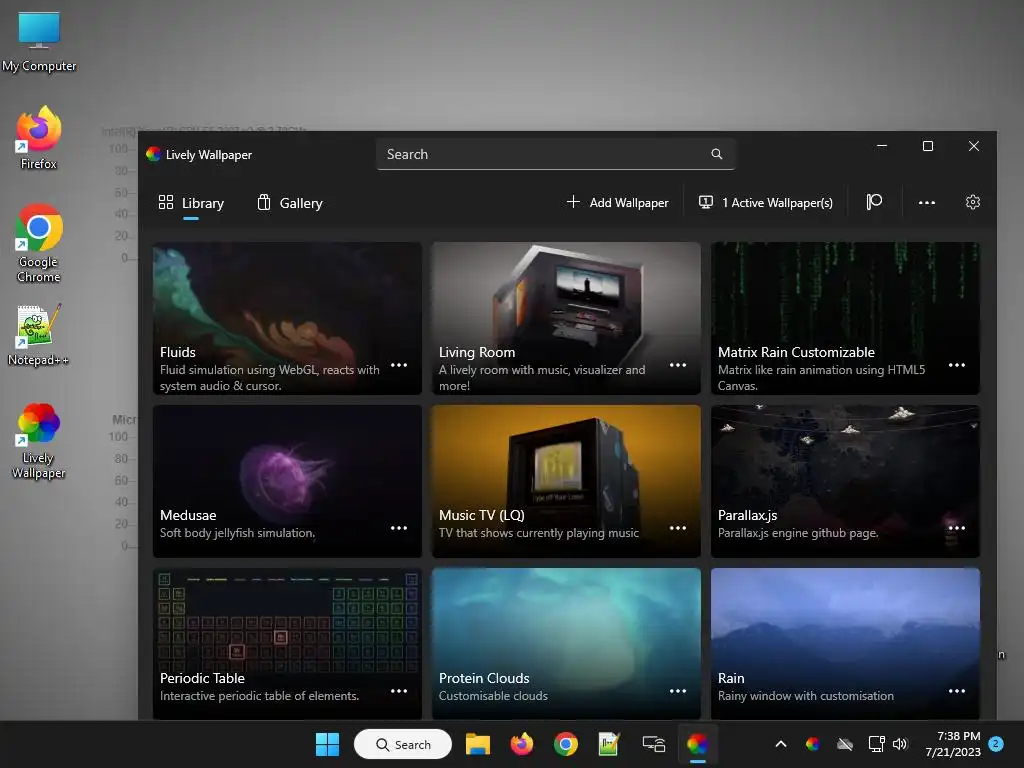Select Firefox desktop shortcut
Image resolution: width=1024 pixels, height=768 pixels.
coord(39,138)
